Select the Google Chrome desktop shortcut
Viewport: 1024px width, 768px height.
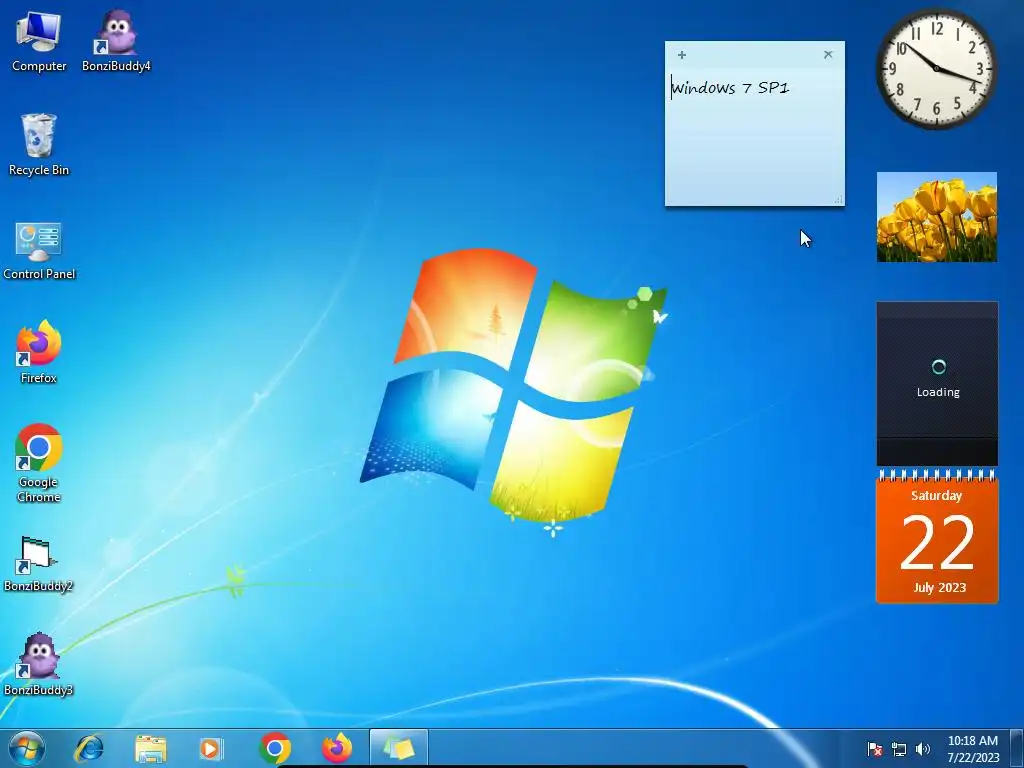coord(39,462)
